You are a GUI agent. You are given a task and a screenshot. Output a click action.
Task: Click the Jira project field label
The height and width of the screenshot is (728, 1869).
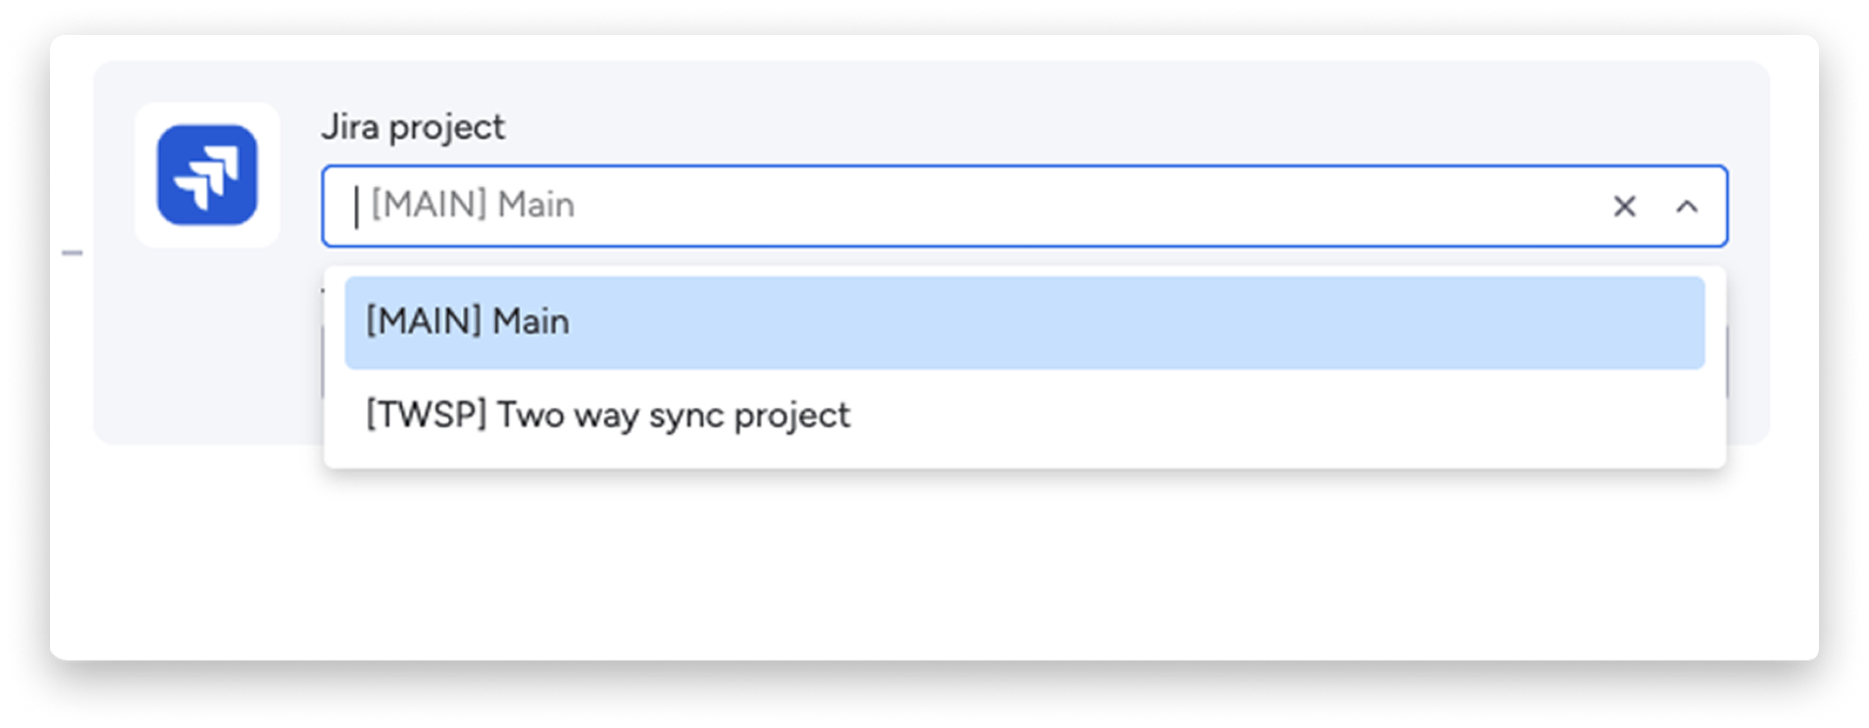[413, 127]
